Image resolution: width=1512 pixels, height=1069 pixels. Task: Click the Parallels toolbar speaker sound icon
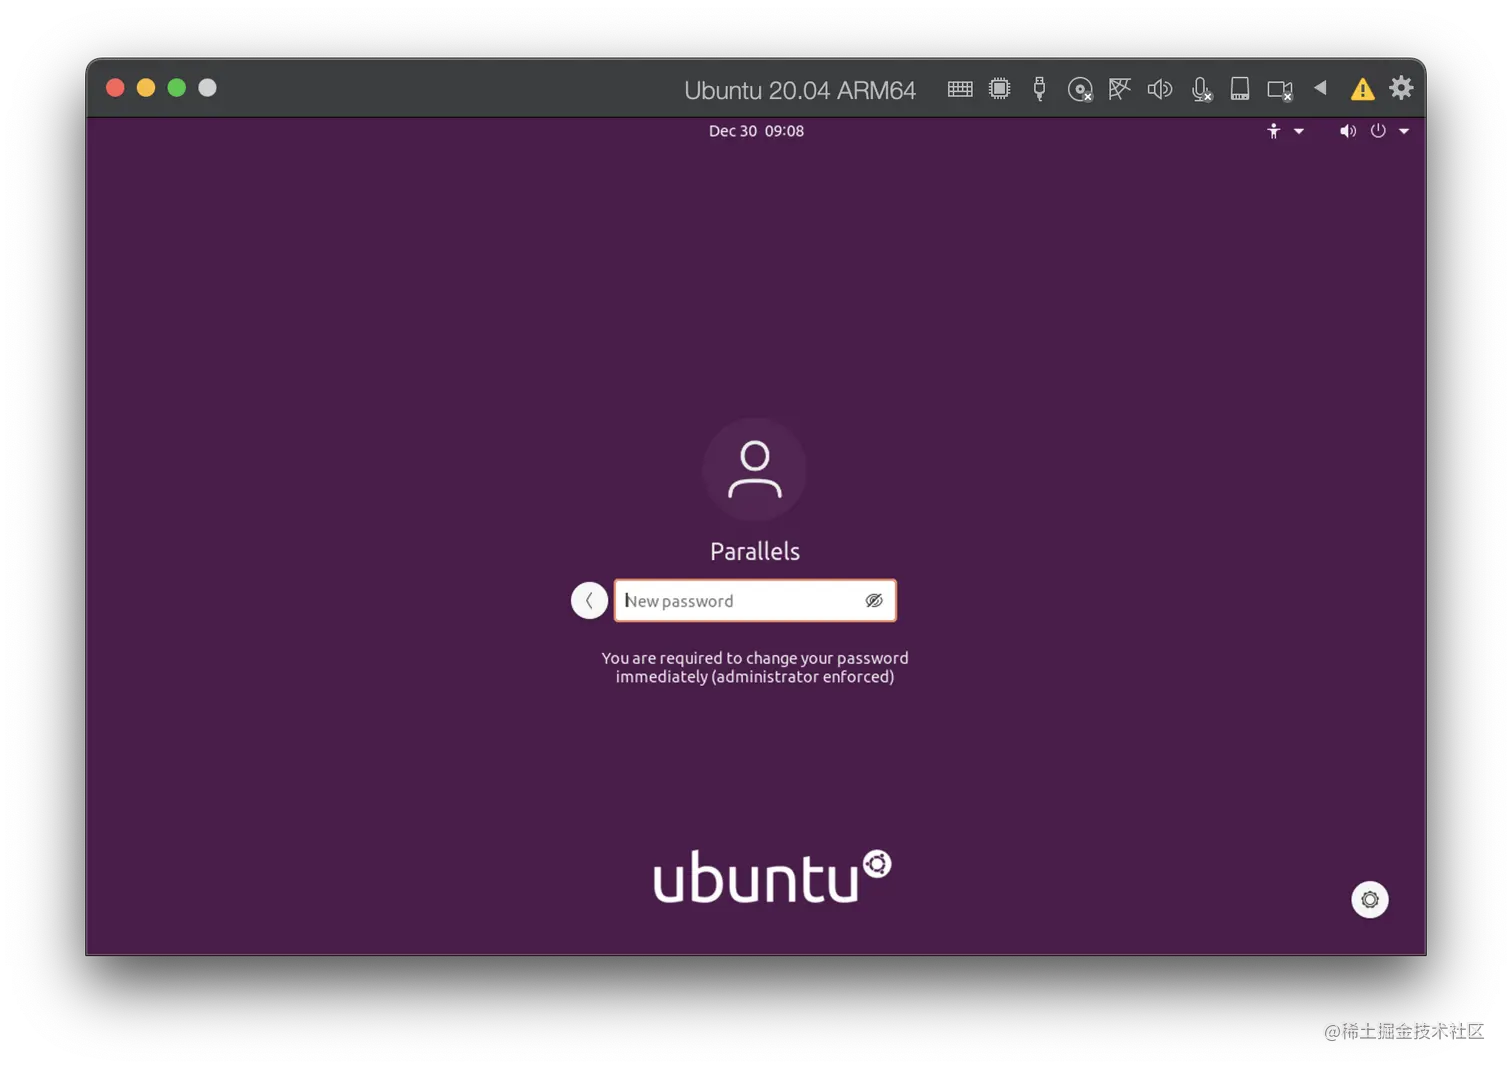point(1159,89)
